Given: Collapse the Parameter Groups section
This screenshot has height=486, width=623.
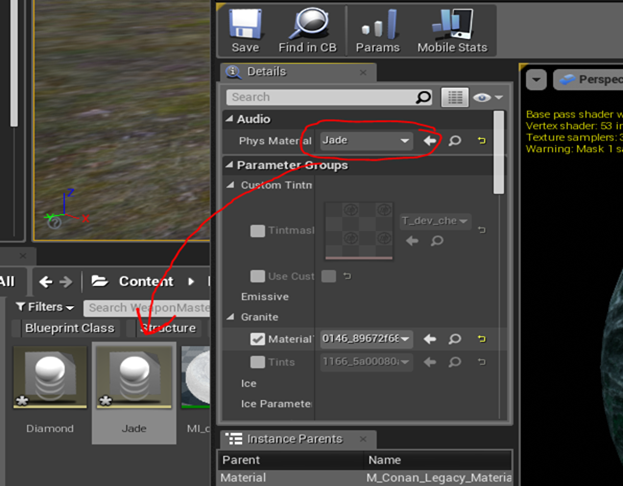Looking at the screenshot, I should [x=228, y=165].
